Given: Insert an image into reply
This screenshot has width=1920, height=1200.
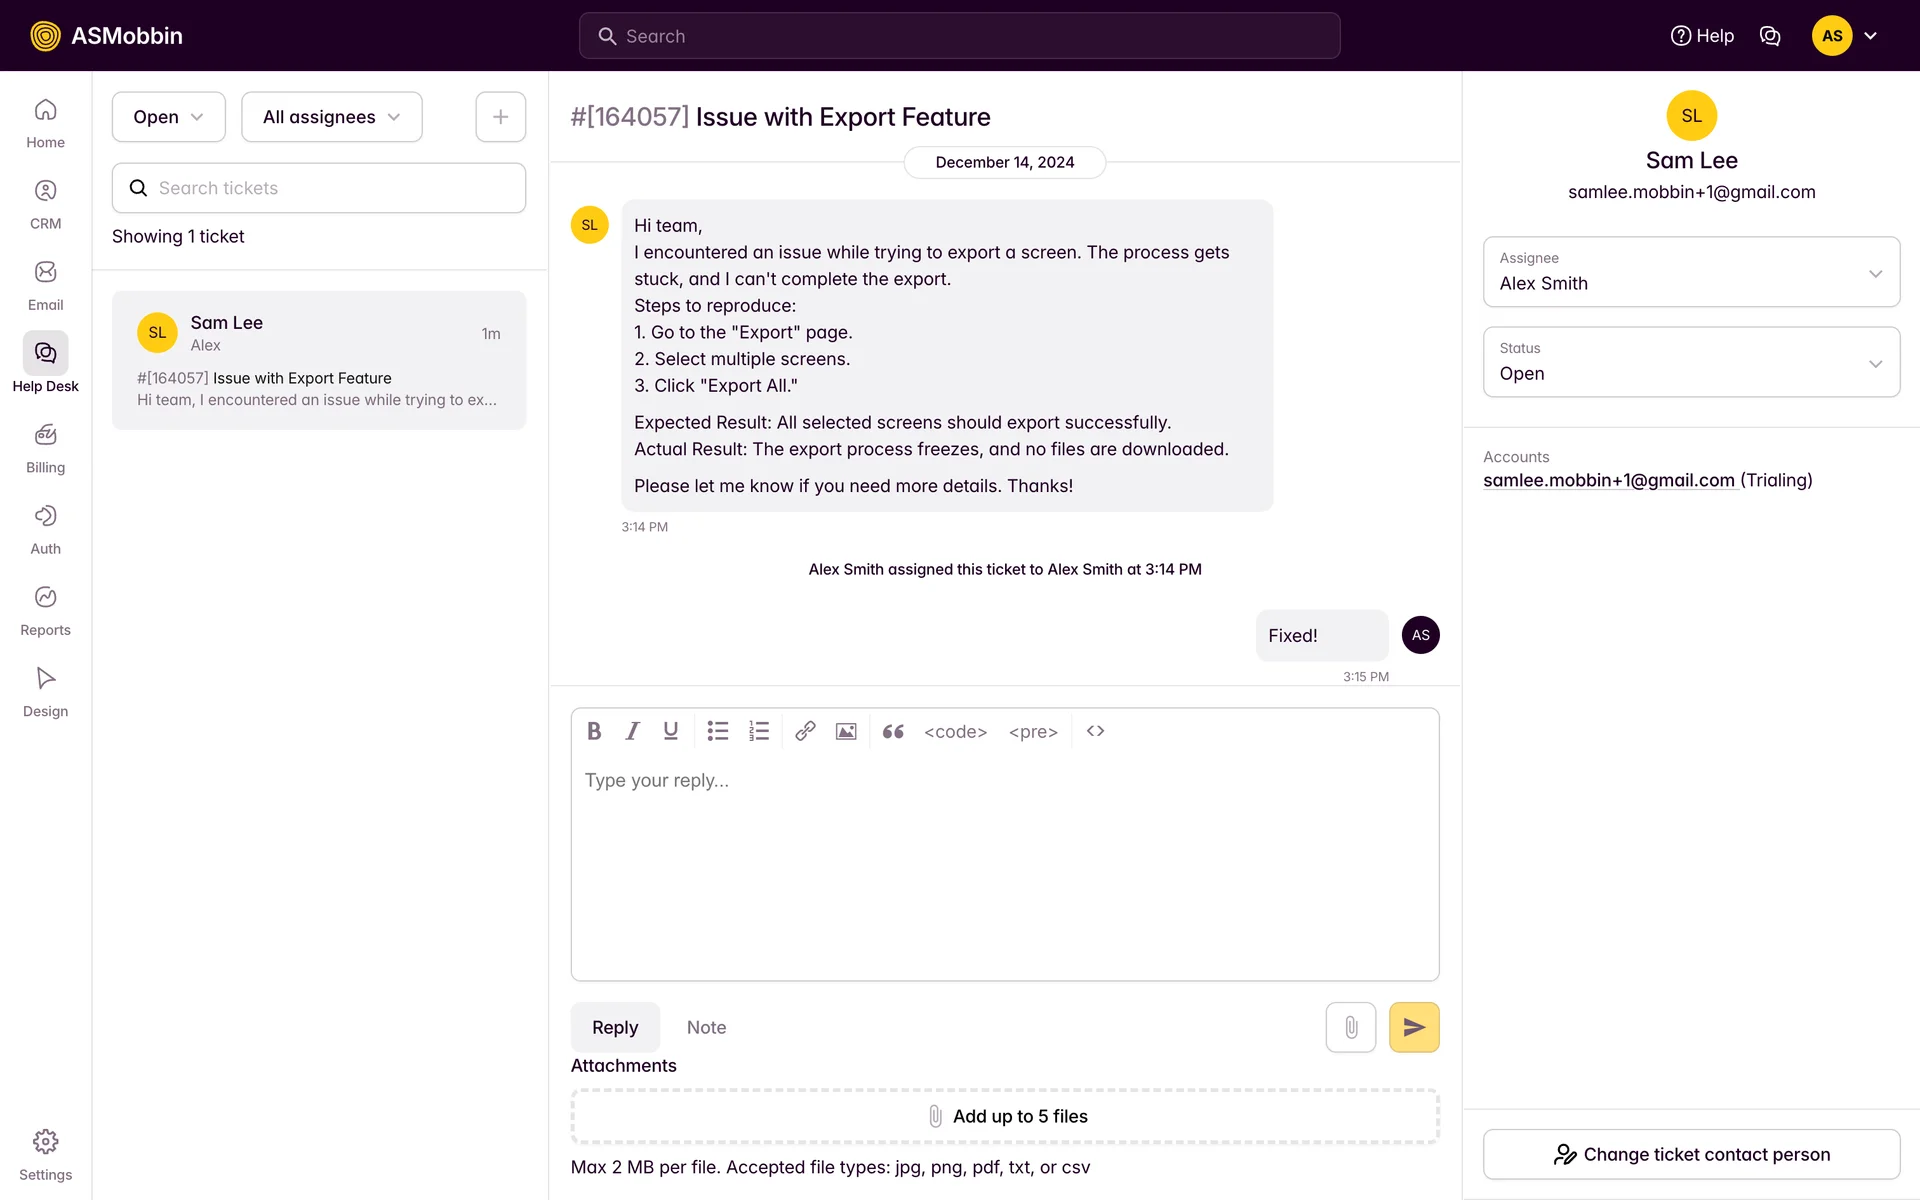Looking at the screenshot, I should pos(846,731).
